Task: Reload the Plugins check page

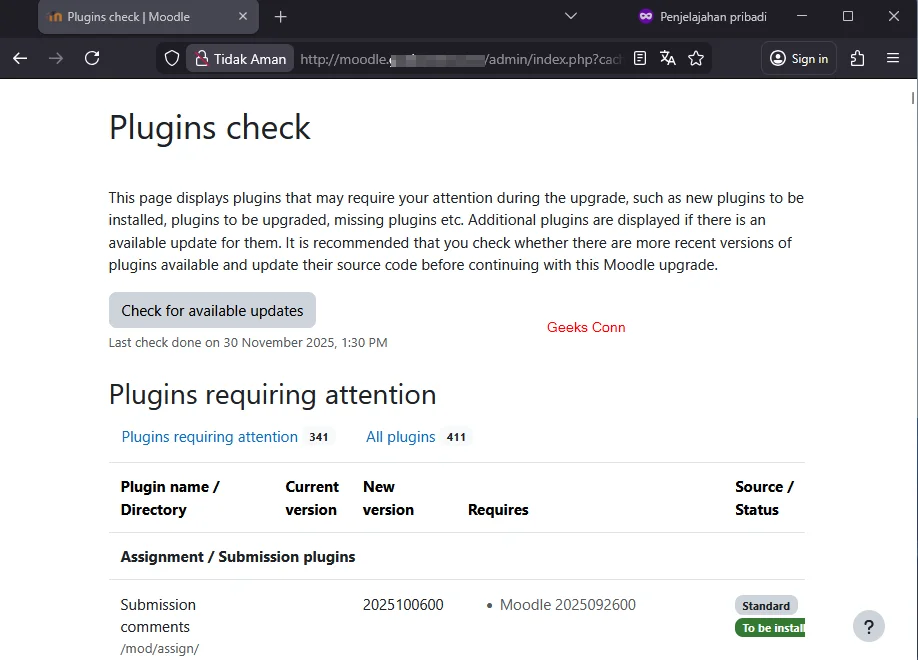Action: [92, 58]
